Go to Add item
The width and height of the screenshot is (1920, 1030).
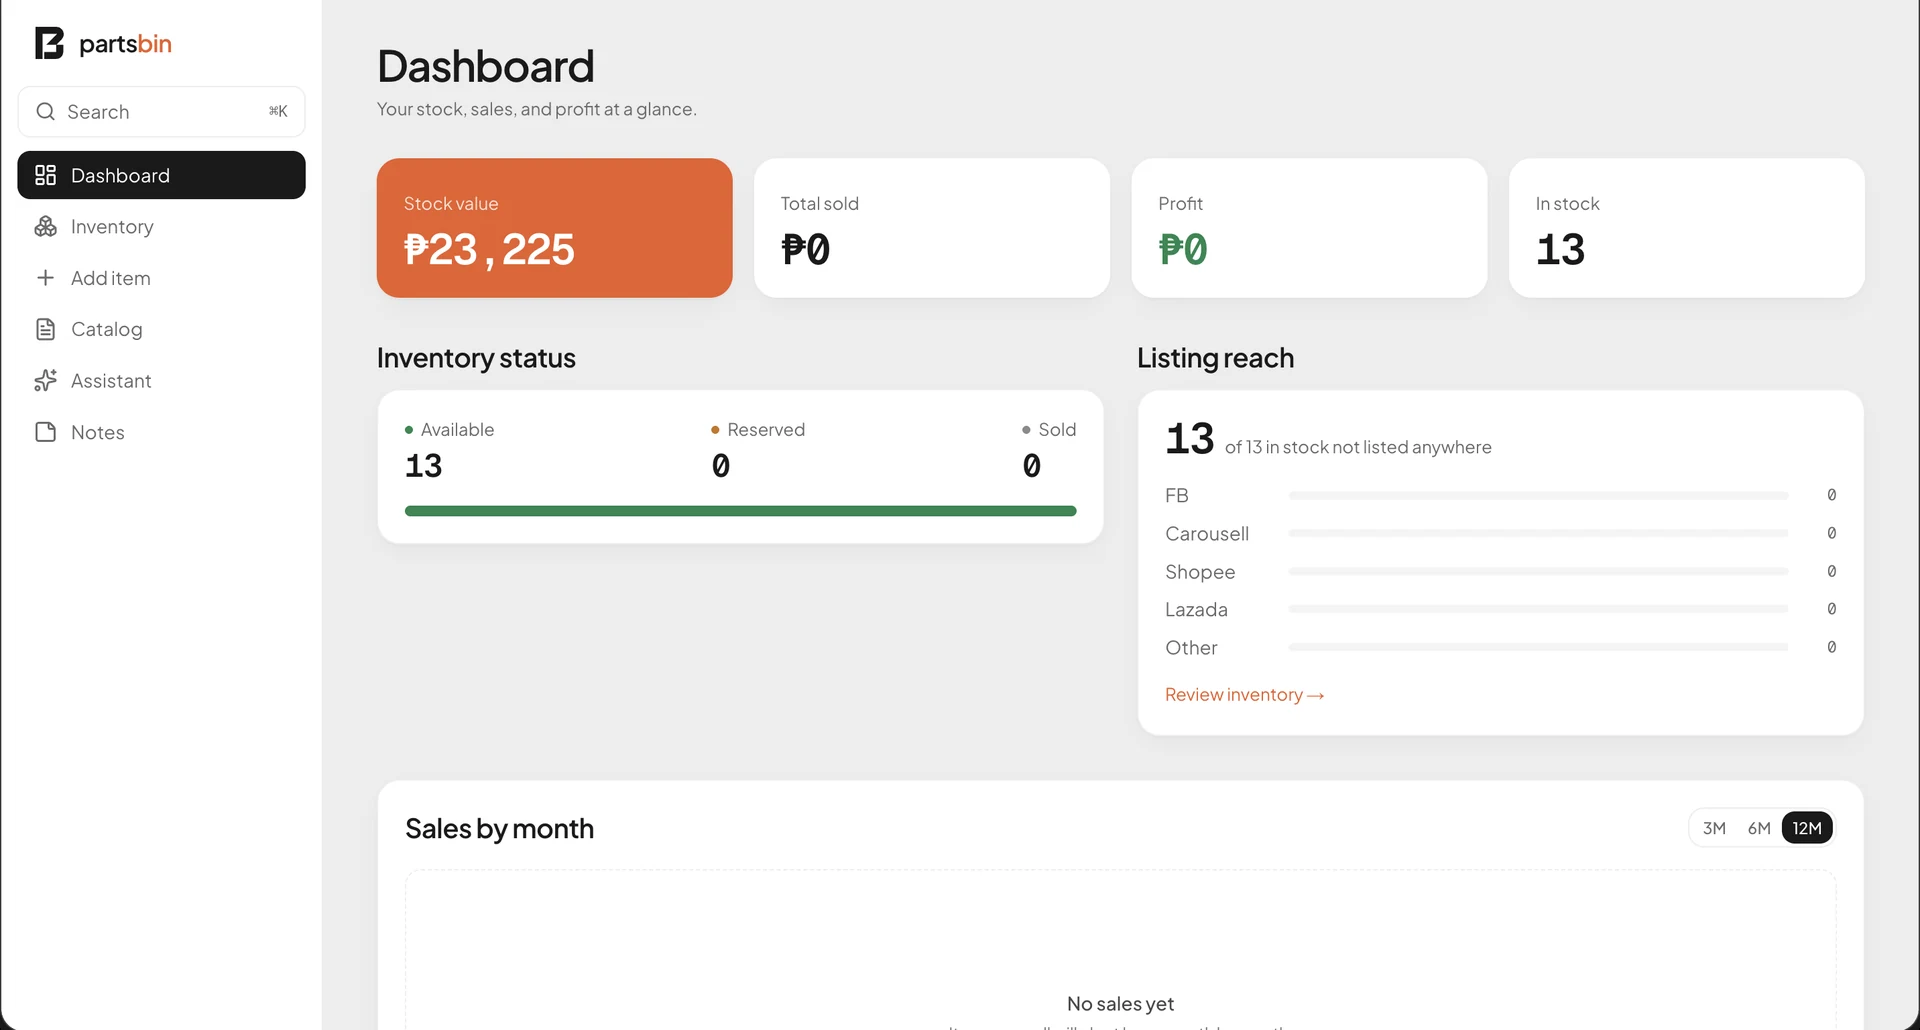(161, 278)
